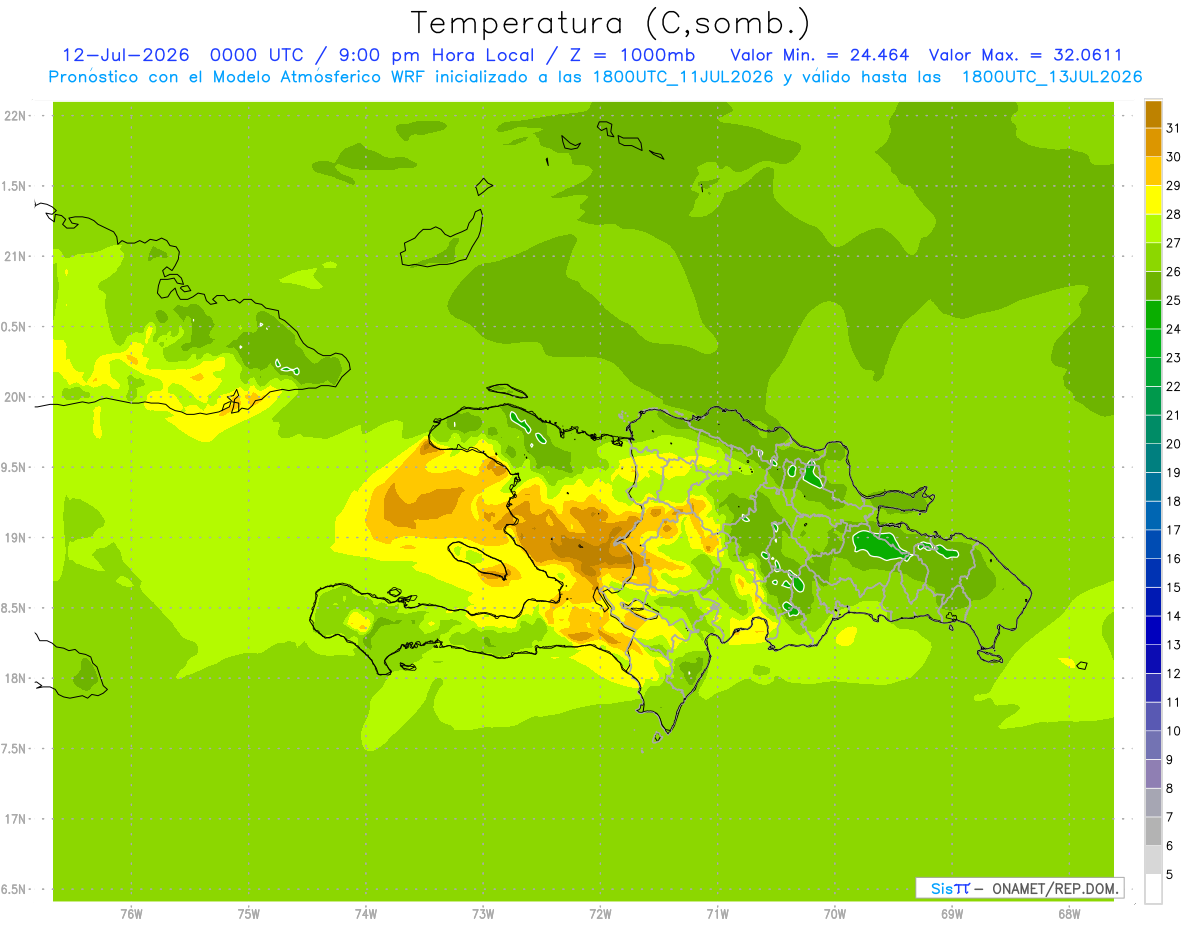This screenshot has width=1200, height=927.
Task: Click the "0000 UTC" time text
Action: [259, 54]
